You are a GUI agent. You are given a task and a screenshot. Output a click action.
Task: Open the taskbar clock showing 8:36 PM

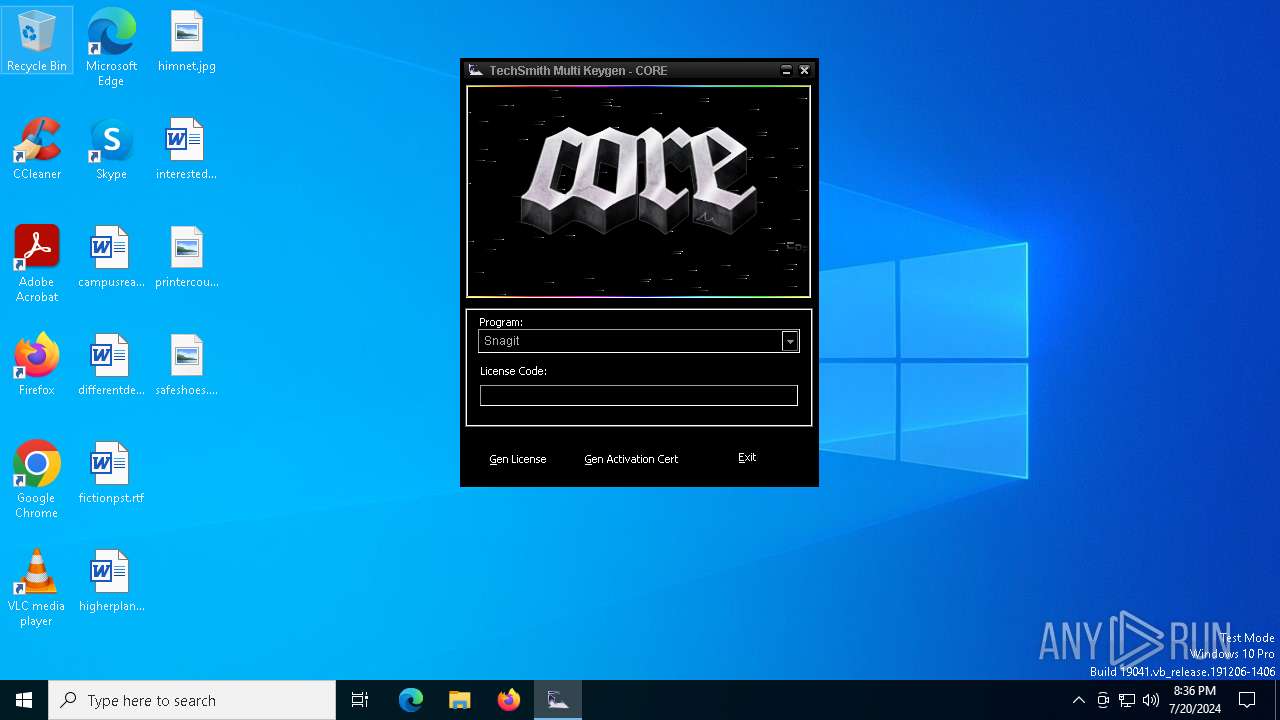(x=1195, y=700)
